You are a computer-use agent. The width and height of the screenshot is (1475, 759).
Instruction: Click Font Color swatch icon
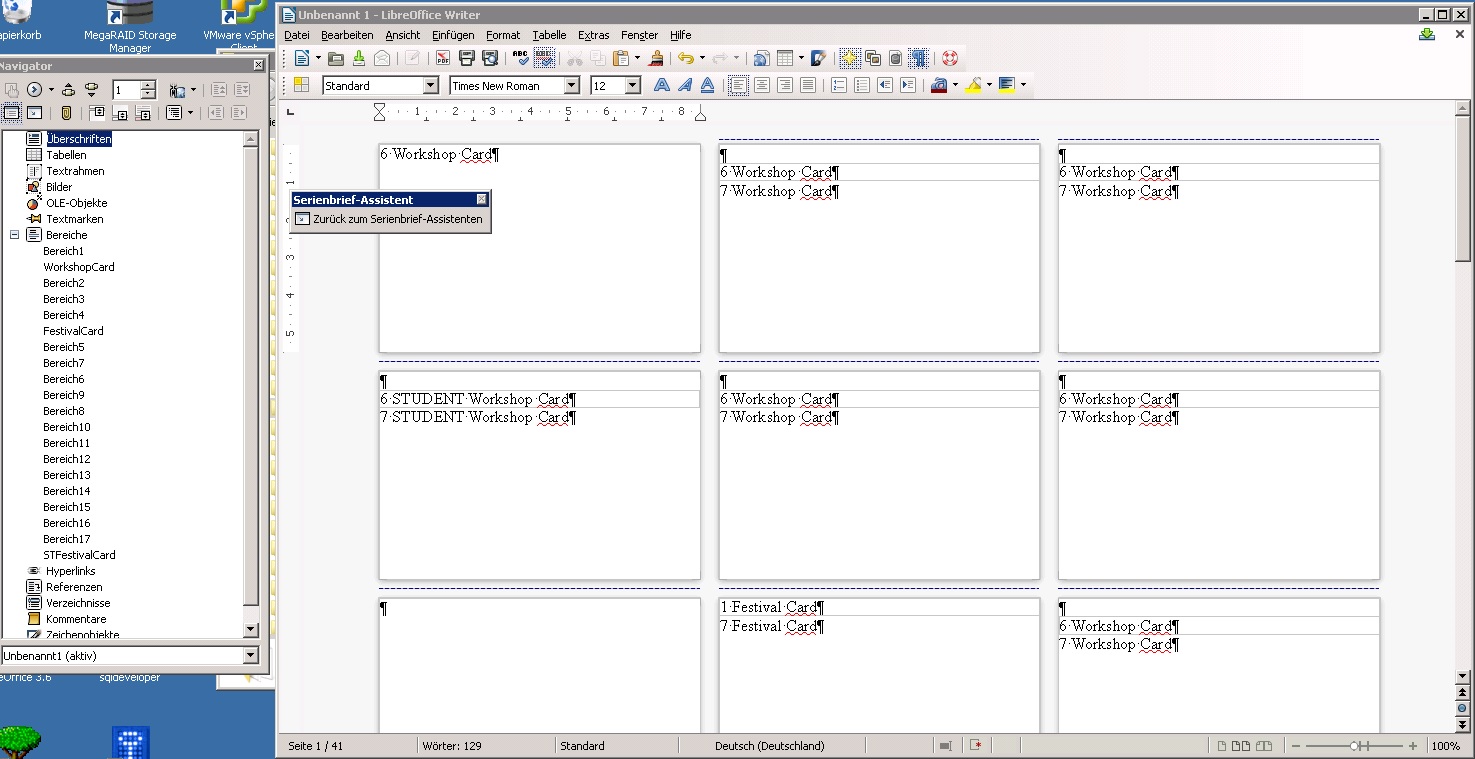pyautogui.click(x=939, y=85)
